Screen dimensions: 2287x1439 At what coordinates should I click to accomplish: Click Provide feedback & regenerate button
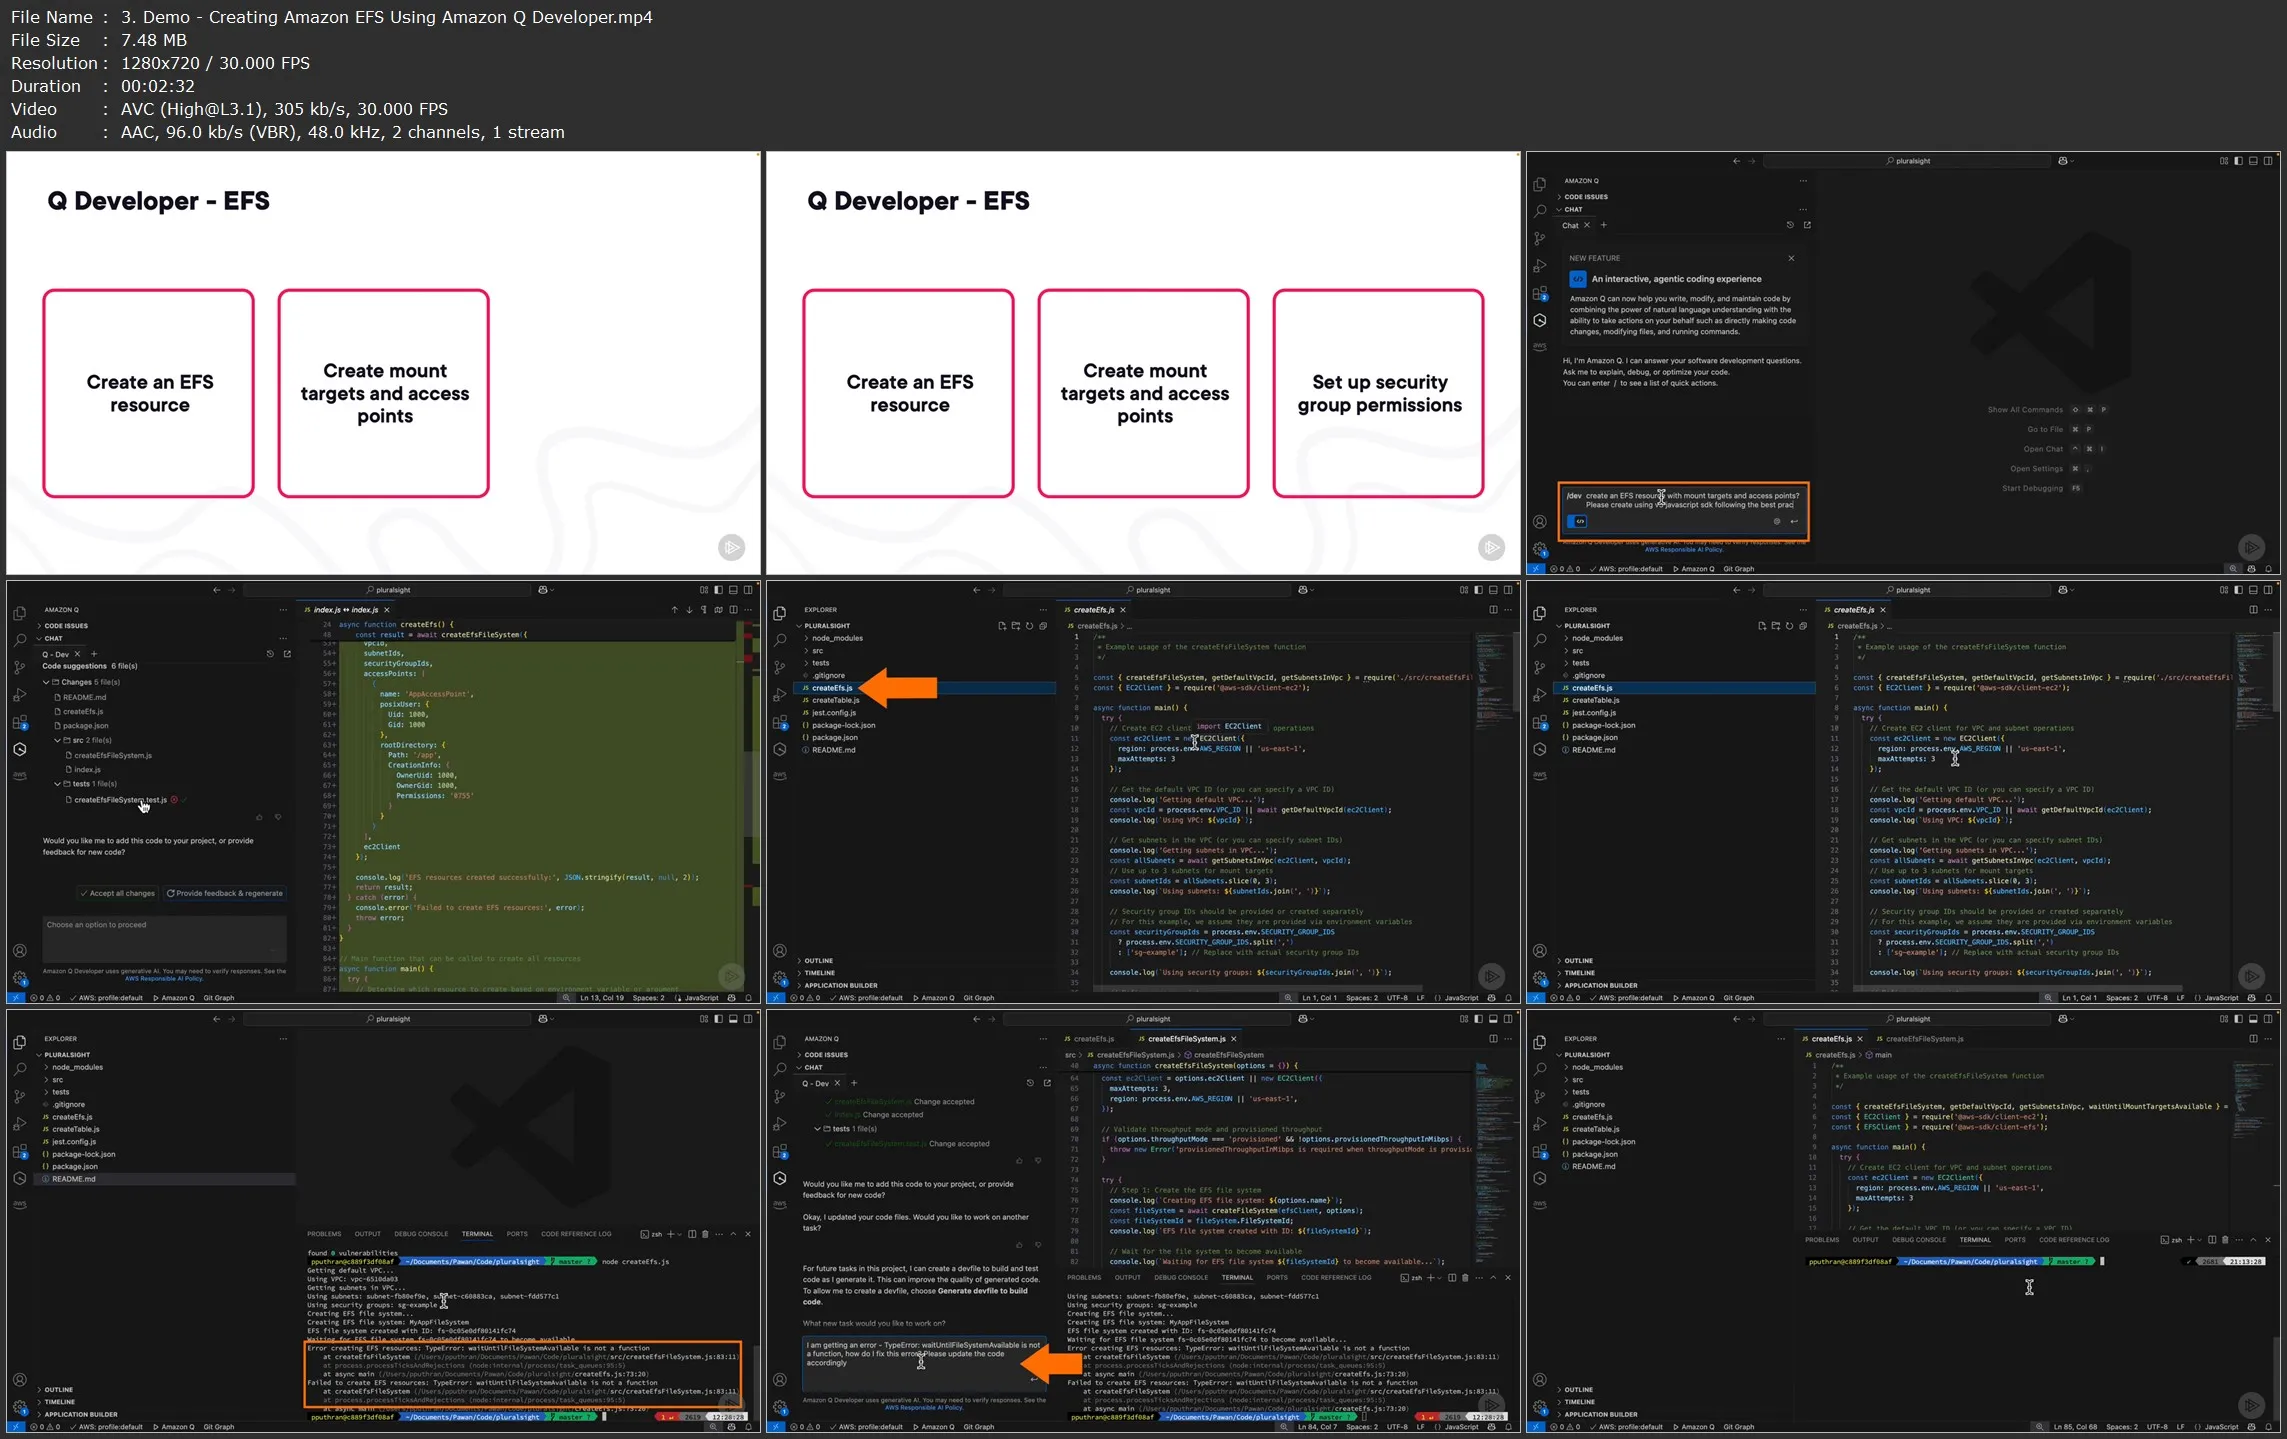(x=225, y=893)
